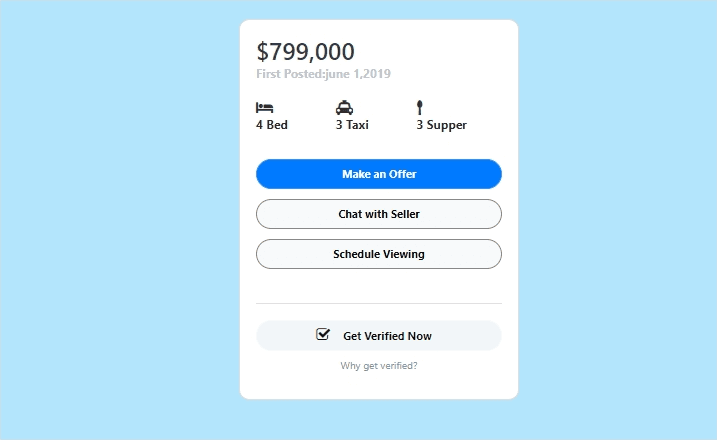Screen dimensions: 717x440
Task: Select the Schedule Viewing button
Action: pos(379,254)
